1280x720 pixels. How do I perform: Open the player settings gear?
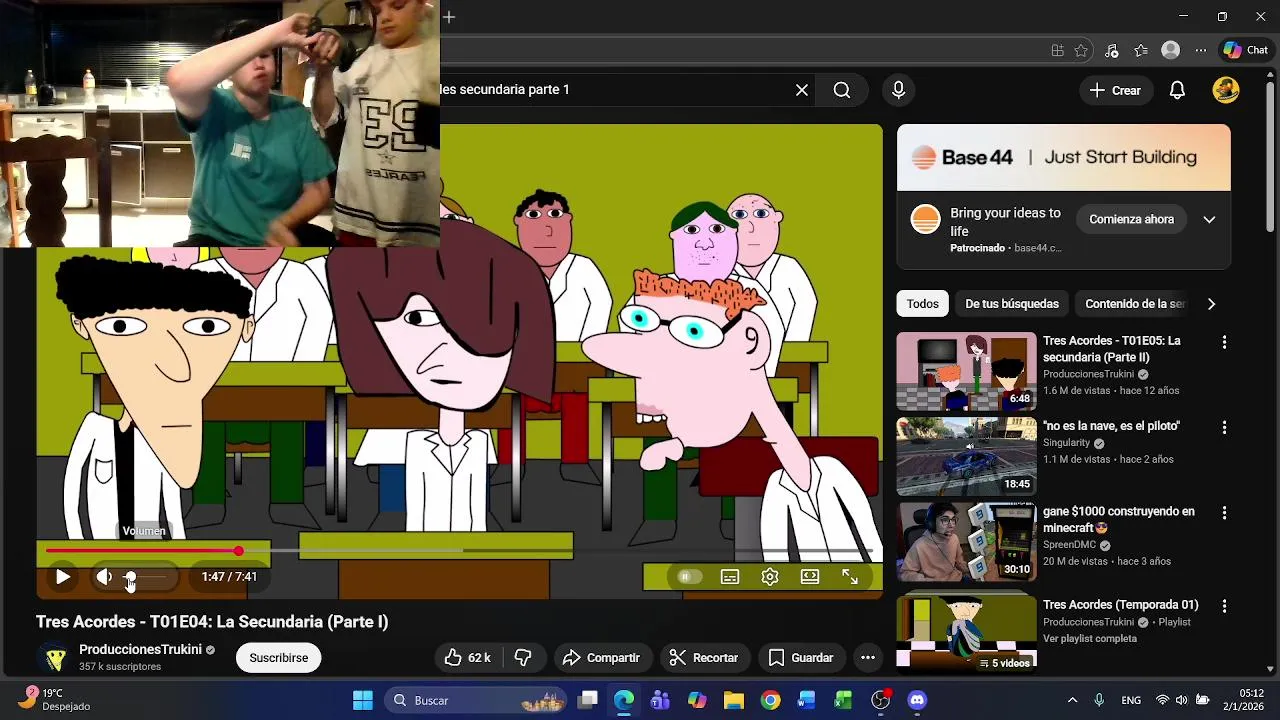click(770, 577)
